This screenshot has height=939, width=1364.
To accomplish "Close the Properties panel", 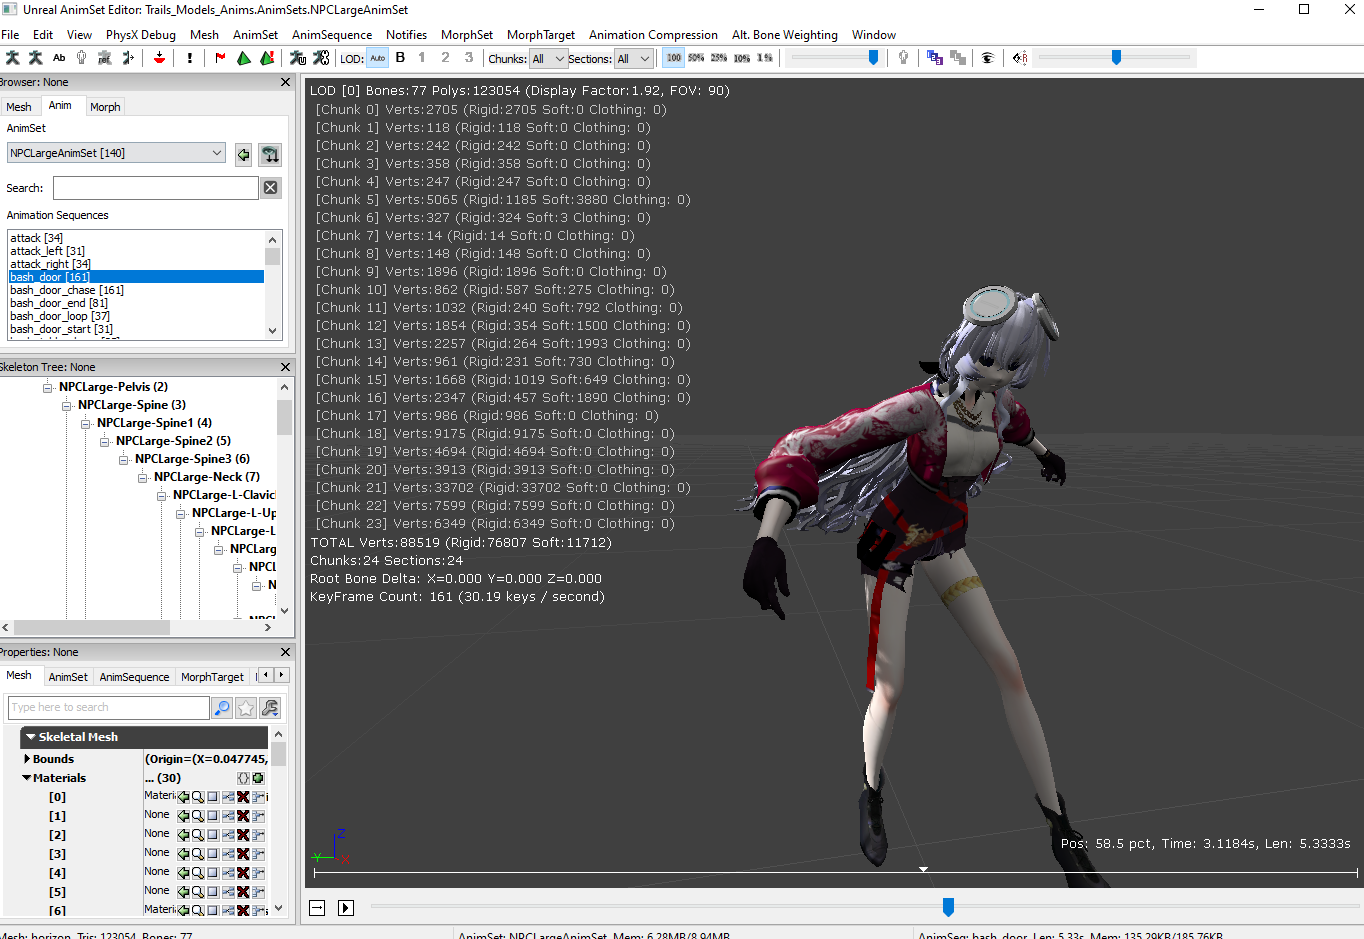I will tap(285, 652).
